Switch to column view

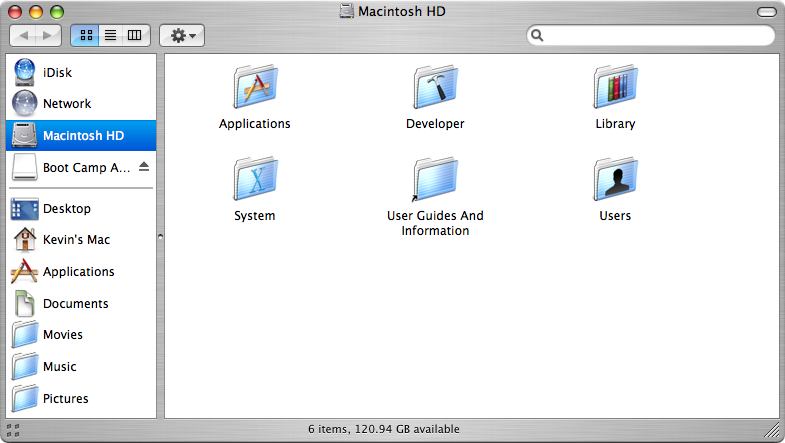(x=135, y=36)
